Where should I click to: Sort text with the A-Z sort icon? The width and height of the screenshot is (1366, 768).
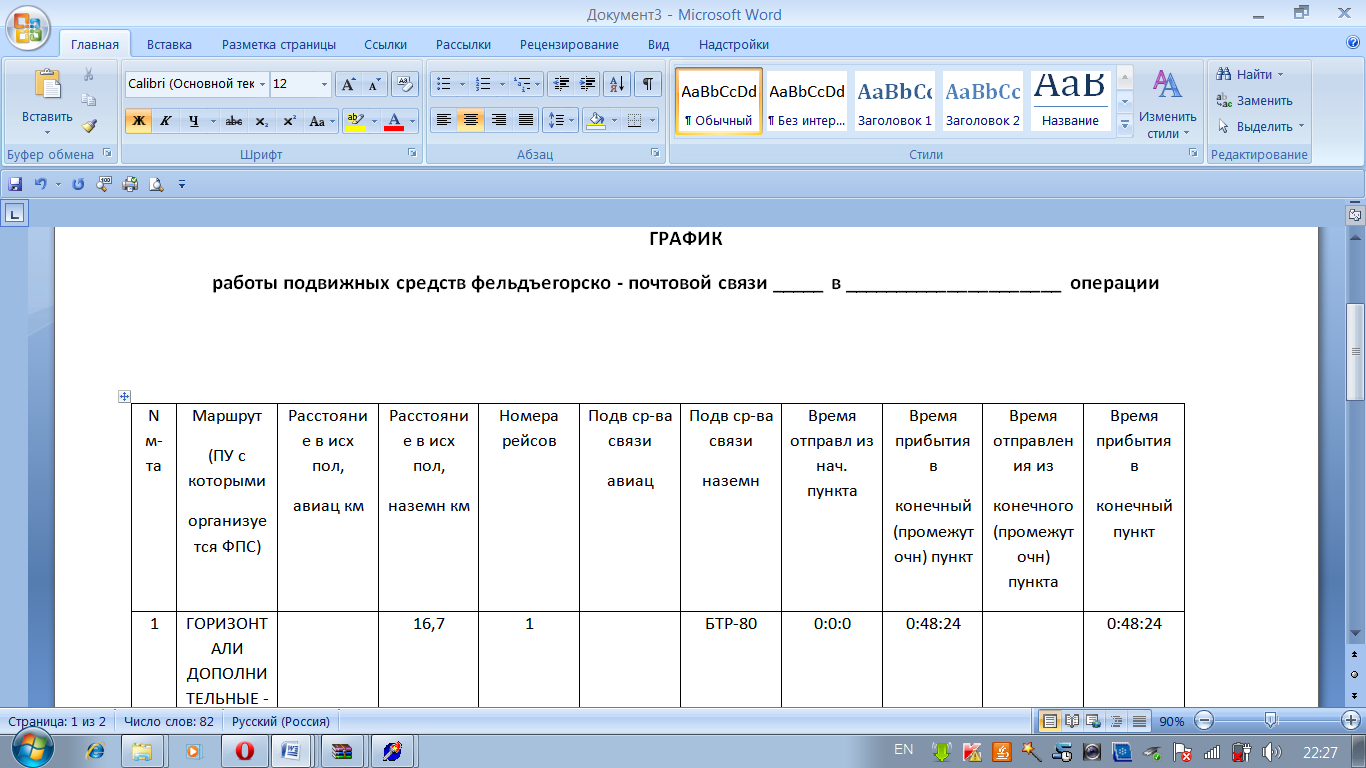click(x=618, y=84)
